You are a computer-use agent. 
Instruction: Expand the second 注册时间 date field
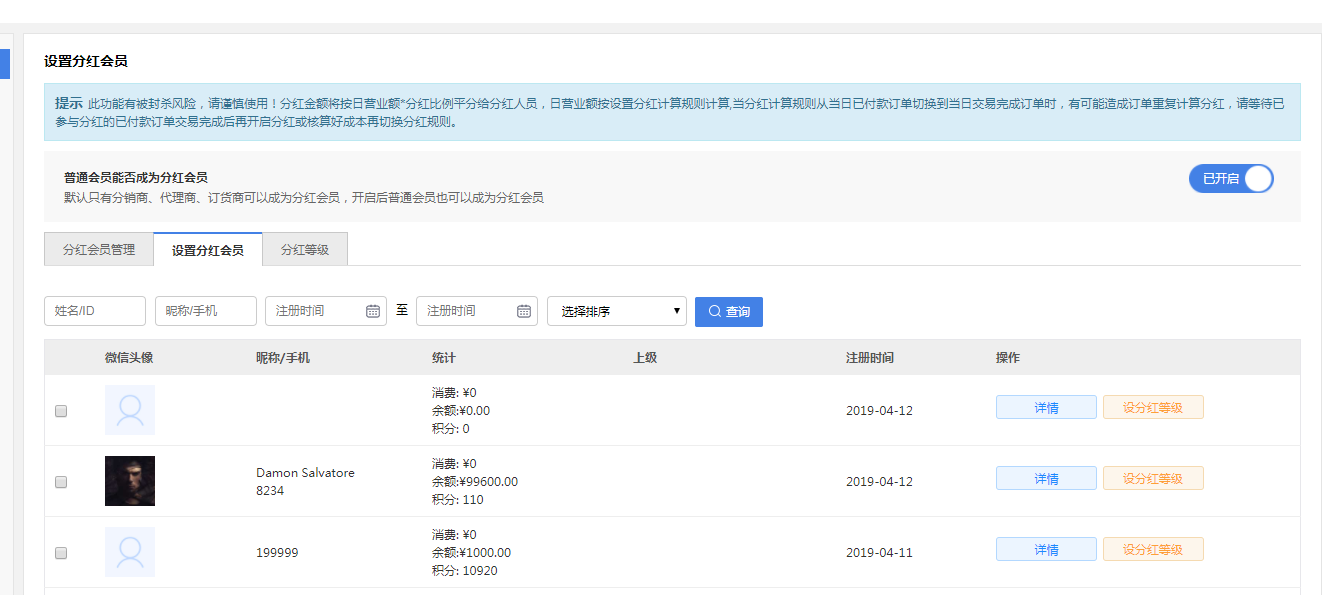pyautogui.click(x=477, y=310)
